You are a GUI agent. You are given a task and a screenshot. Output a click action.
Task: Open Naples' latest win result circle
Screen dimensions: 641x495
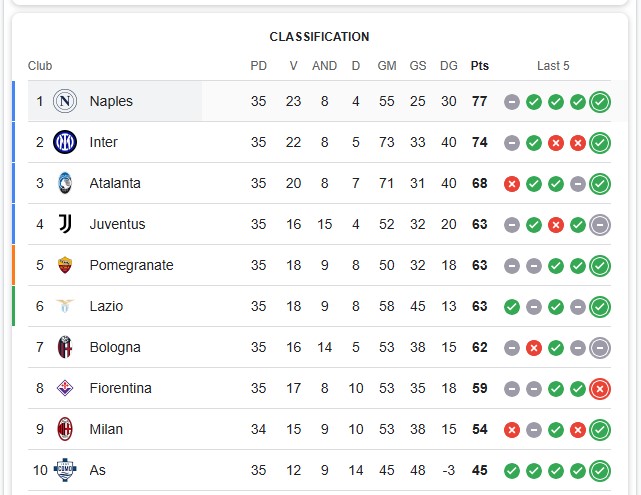(x=600, y=102)
